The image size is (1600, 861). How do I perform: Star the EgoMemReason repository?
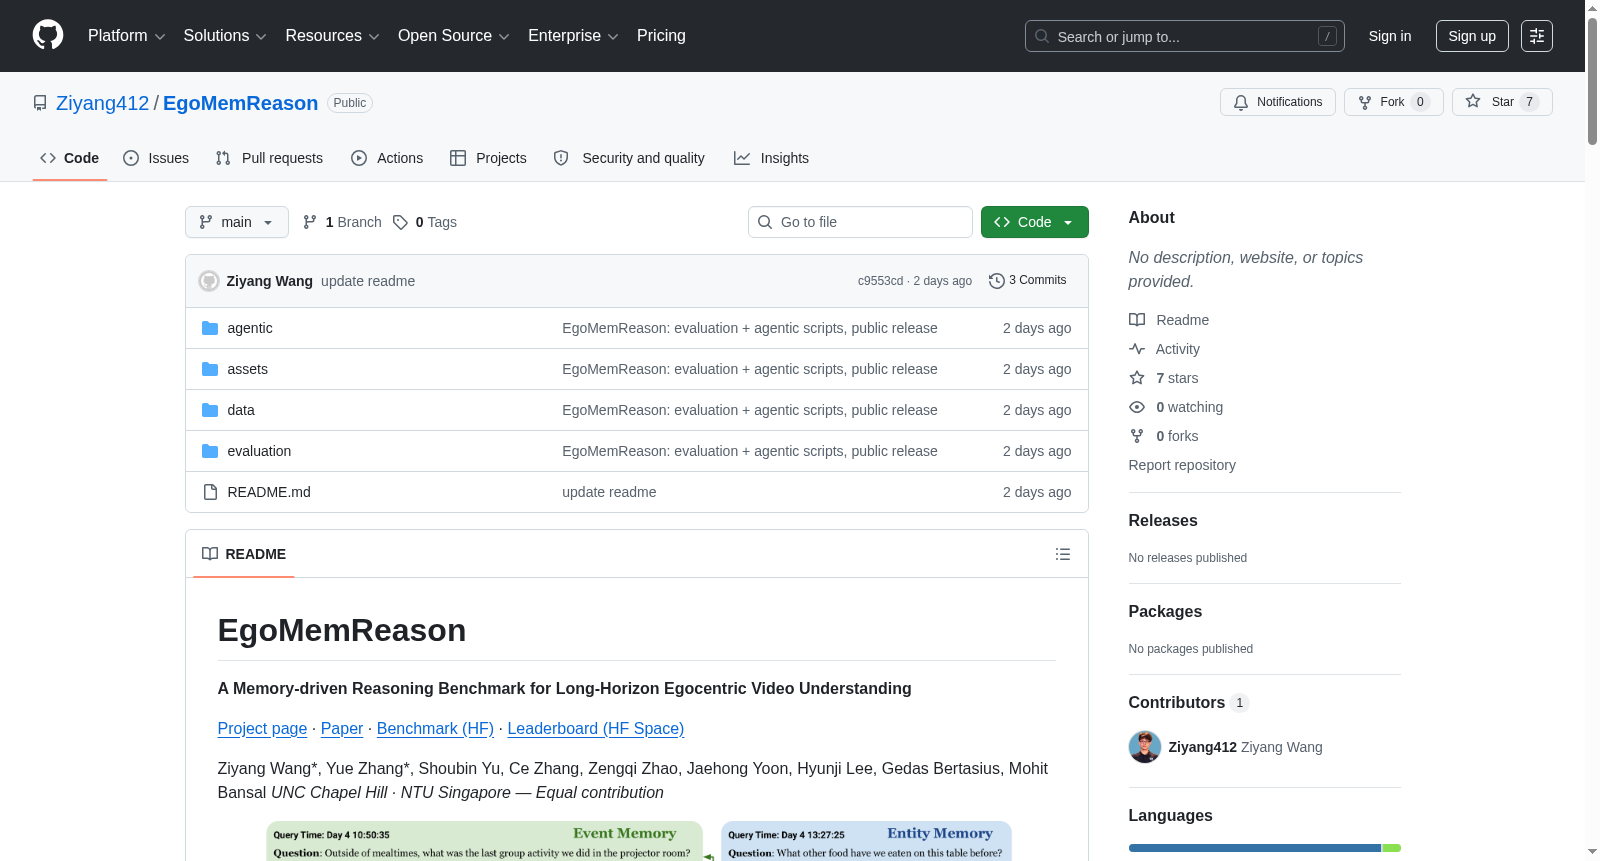[1502, 102]
